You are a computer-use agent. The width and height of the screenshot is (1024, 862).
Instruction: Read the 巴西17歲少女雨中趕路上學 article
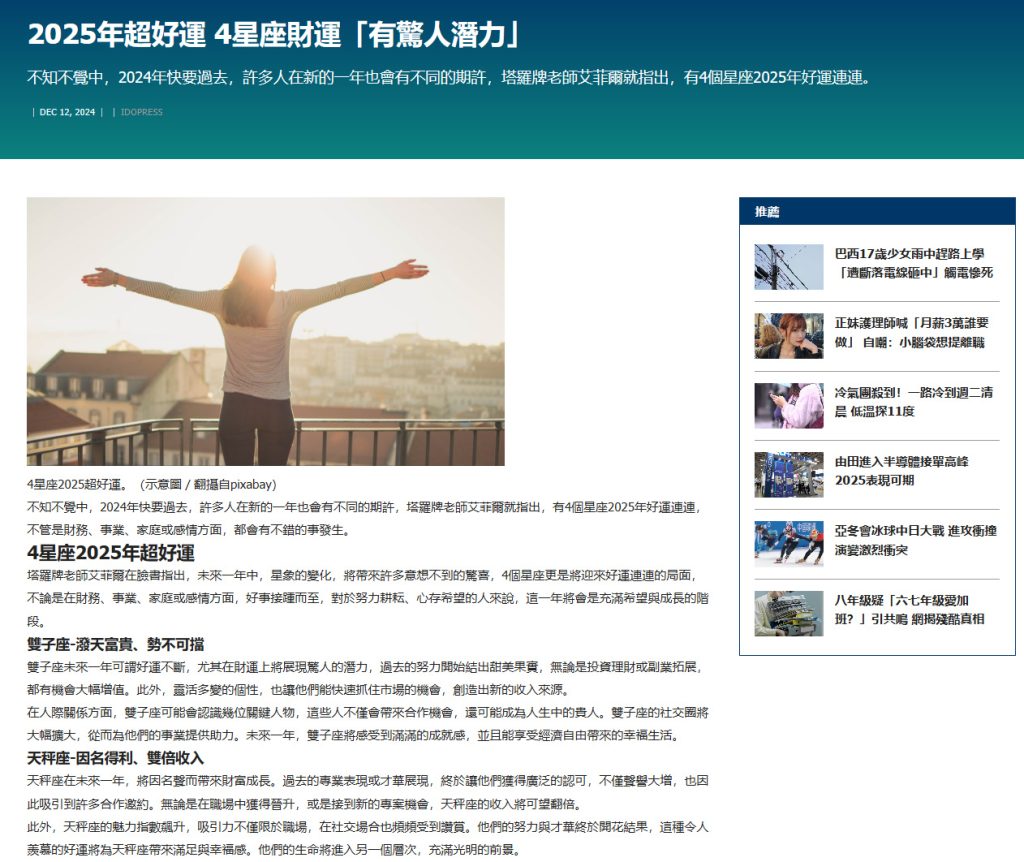(x=913, y=263)
